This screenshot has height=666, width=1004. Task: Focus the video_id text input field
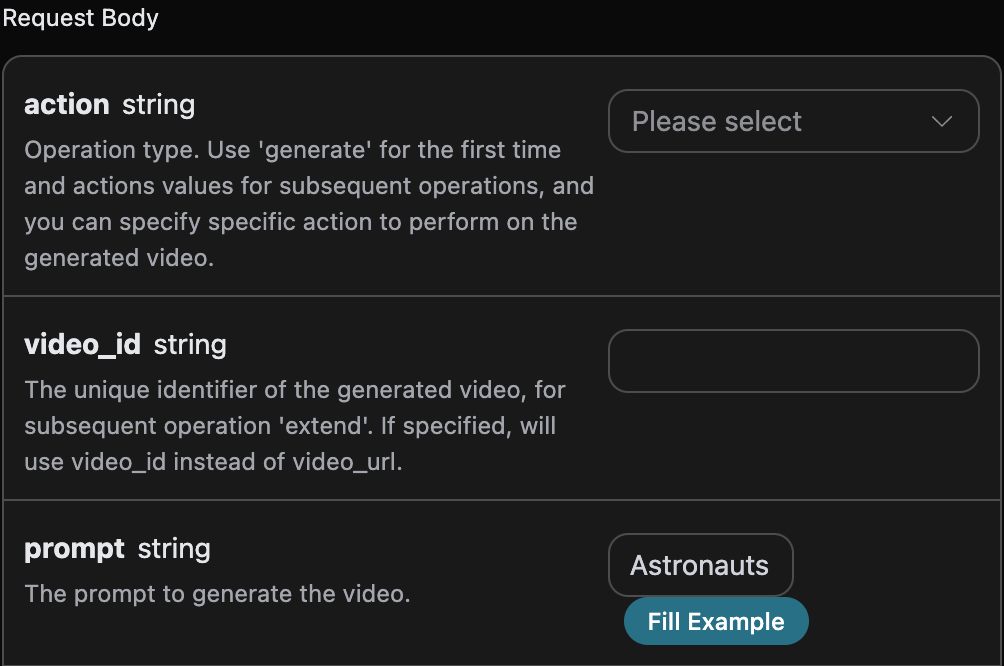tap(792, 361)
